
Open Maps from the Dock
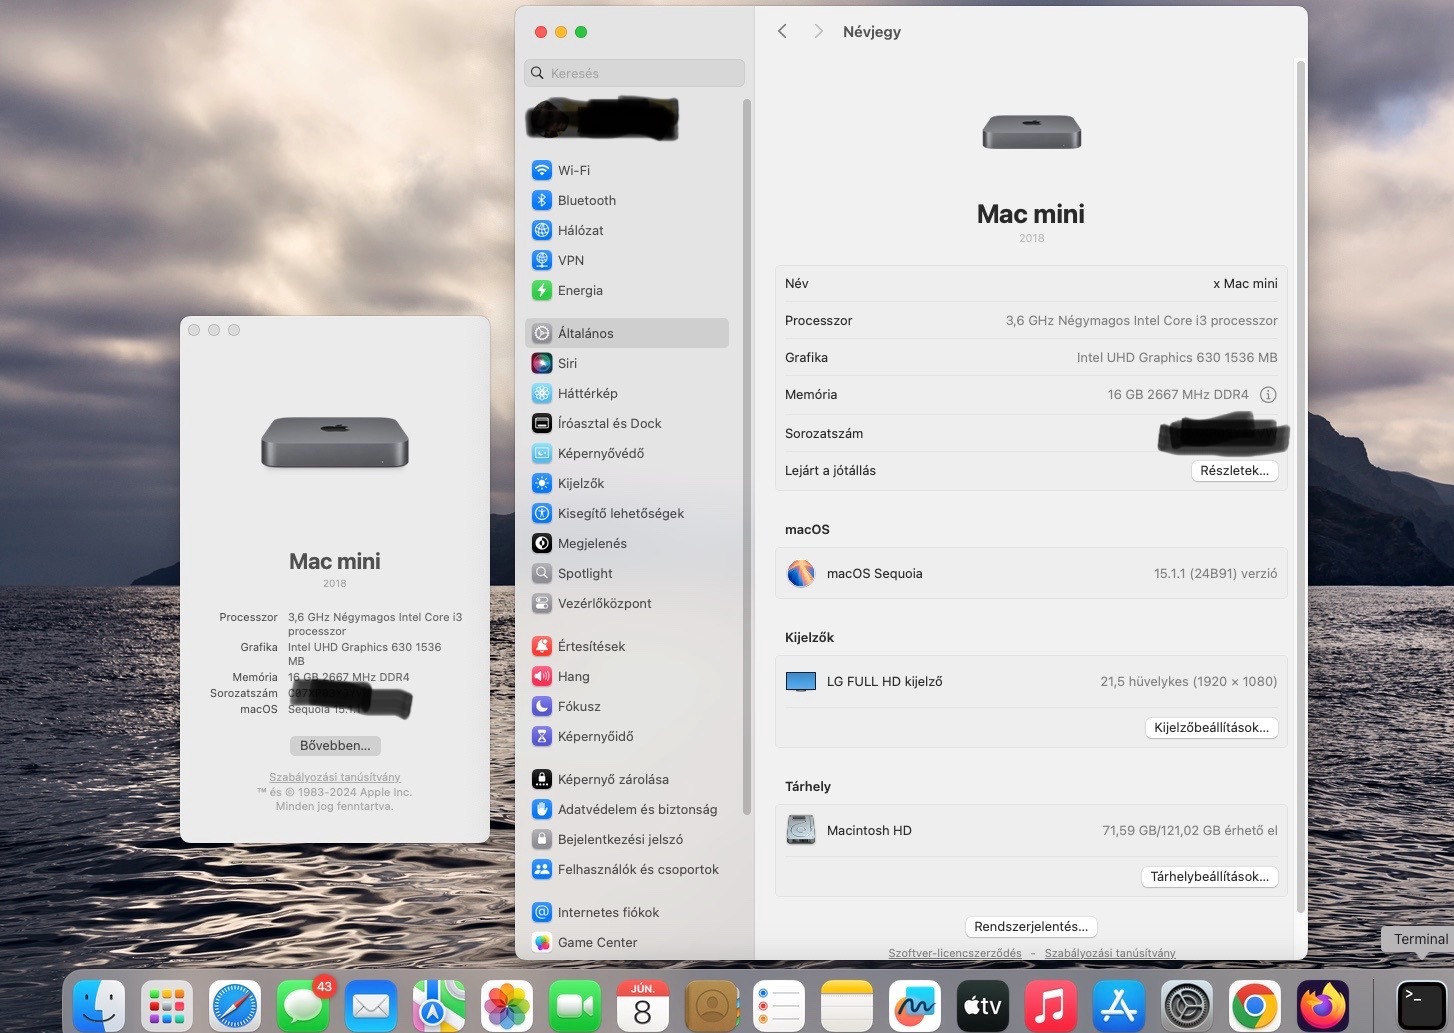point(439,1005)
